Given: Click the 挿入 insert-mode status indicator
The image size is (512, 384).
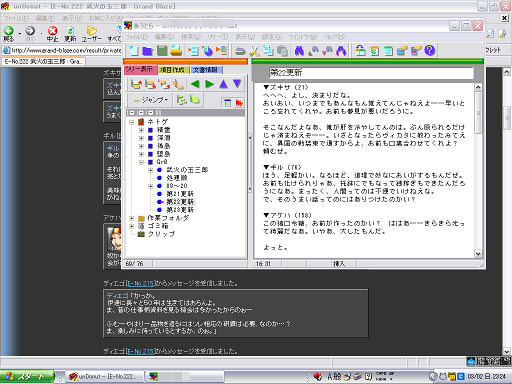Looking at the screenshot, I should (x=339, y=264).
